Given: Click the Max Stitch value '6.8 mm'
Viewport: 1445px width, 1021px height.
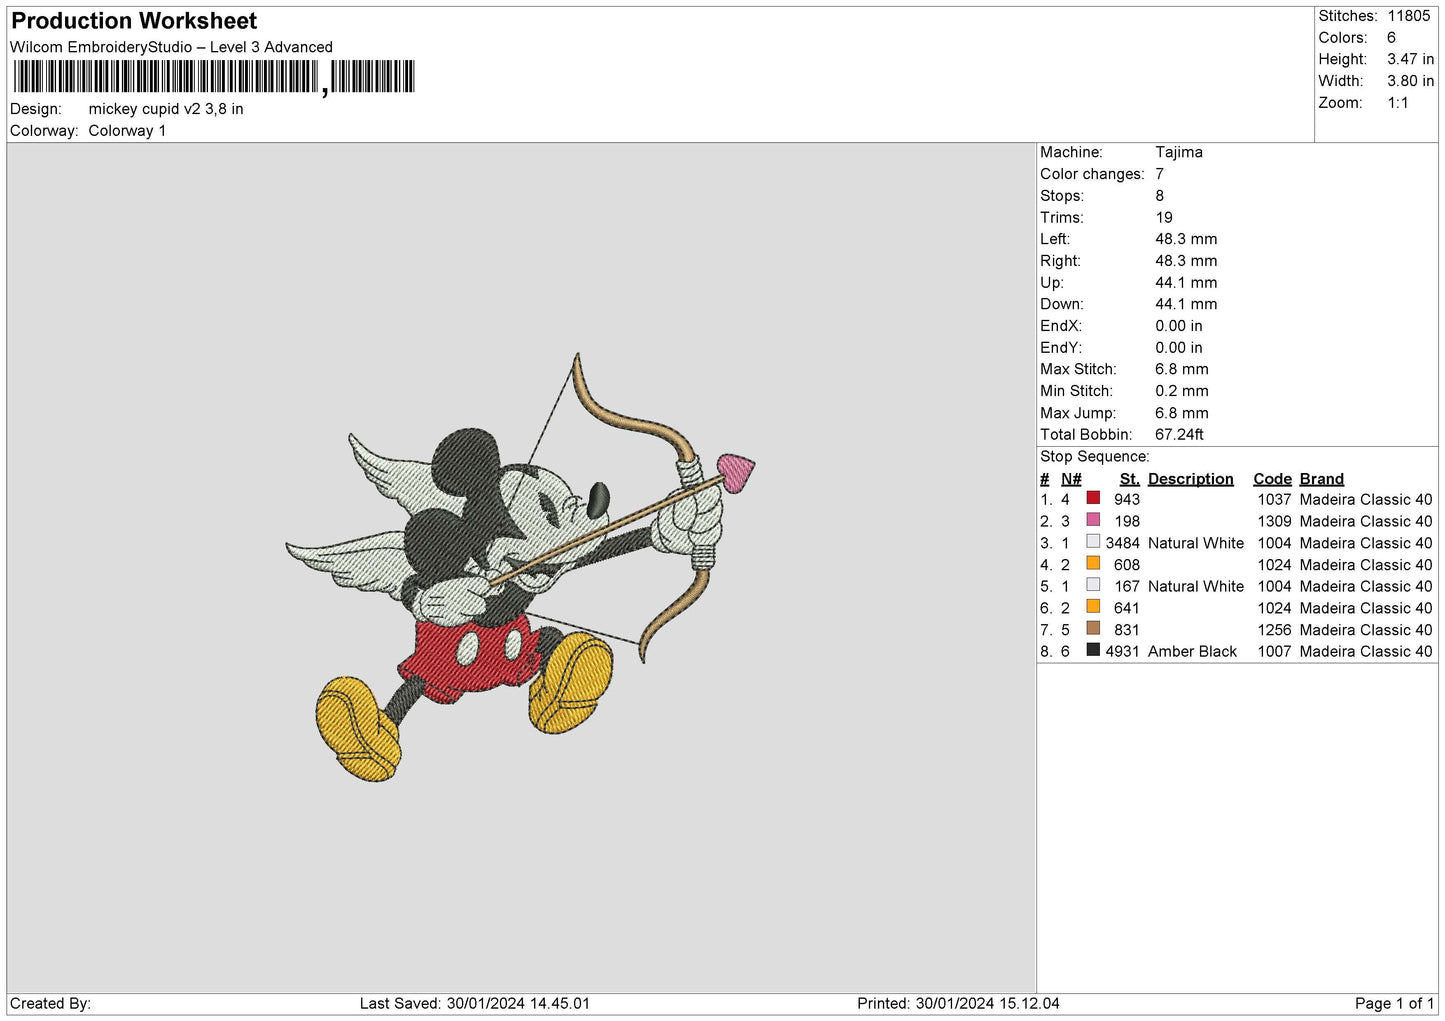Looking at the screenshot, I should click(x=1182, y=369).
